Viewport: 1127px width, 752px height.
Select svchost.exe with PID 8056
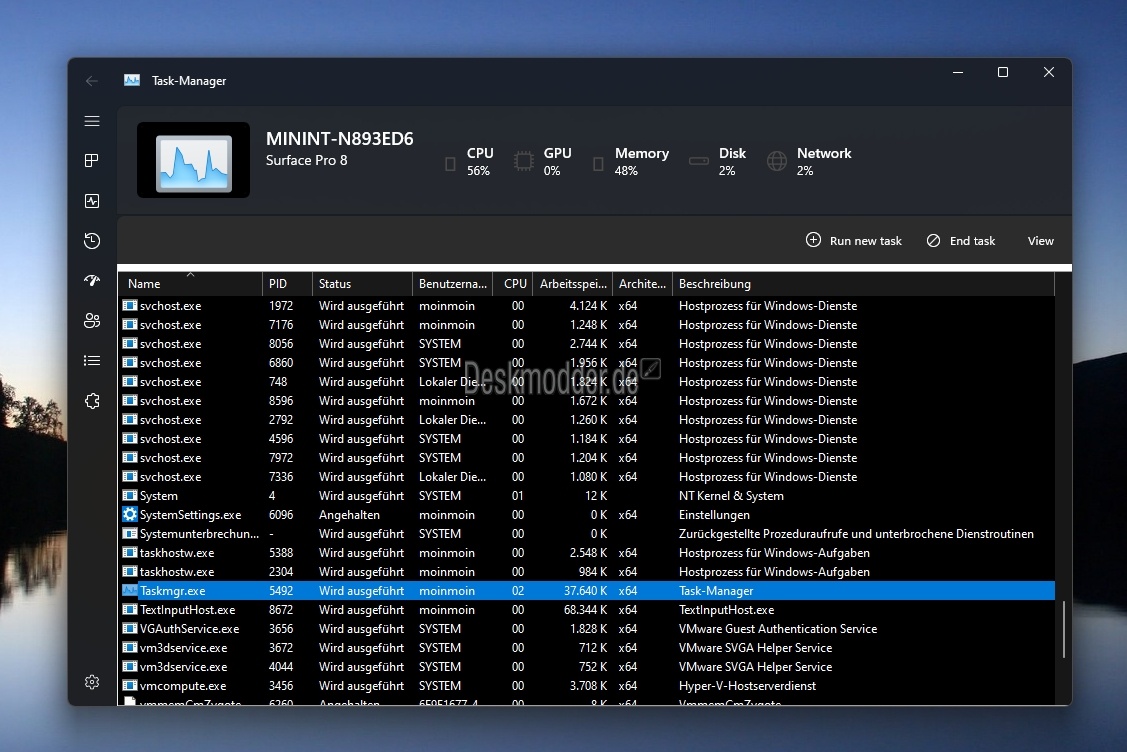(170, 344)
